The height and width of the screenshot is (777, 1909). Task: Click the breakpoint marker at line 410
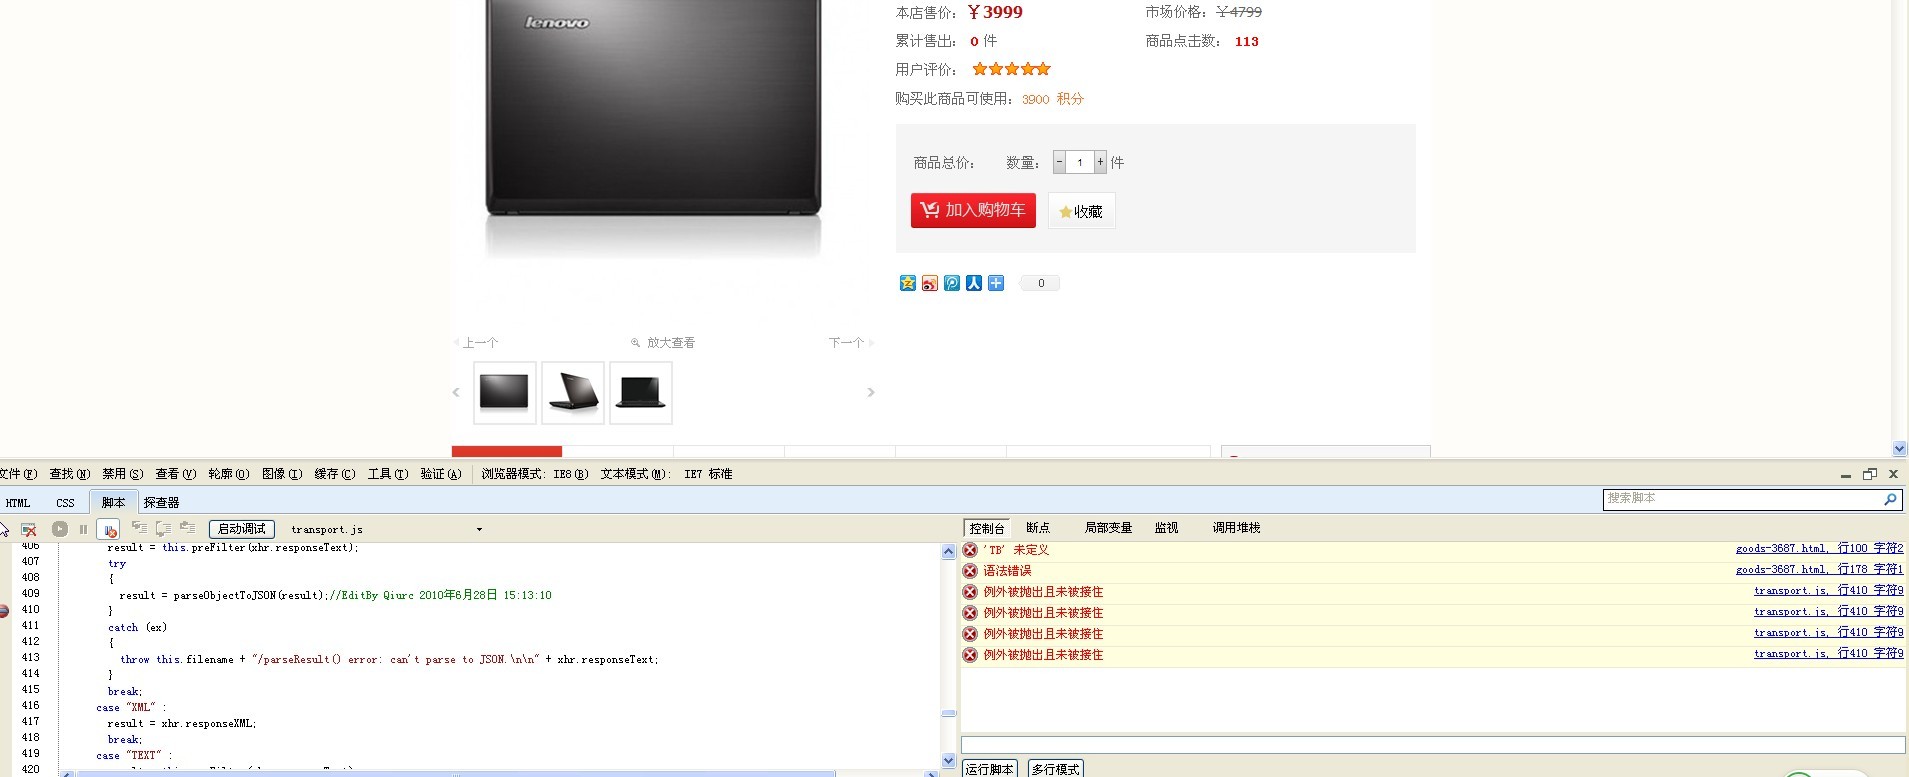(x=4, y=610)
